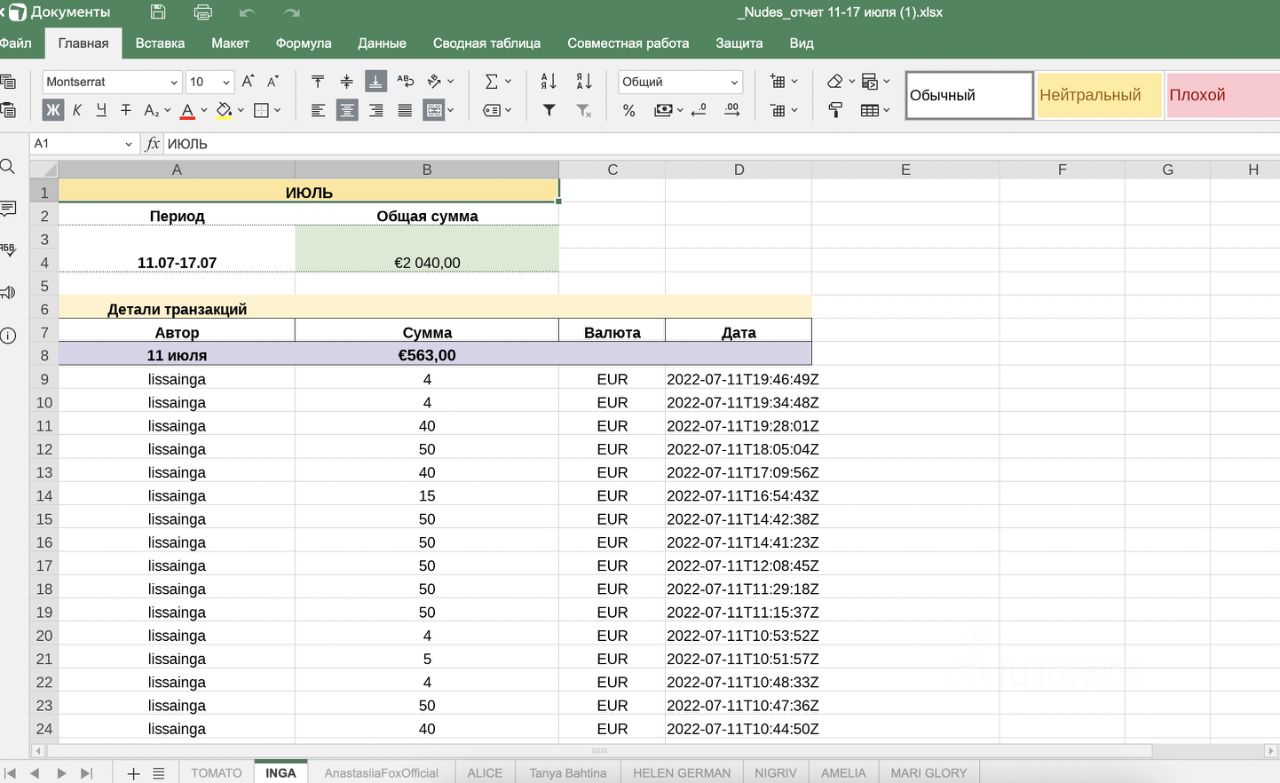1280x783 pixels.
Task: Click the save icon in title bar
Action: tap(158, 13)
